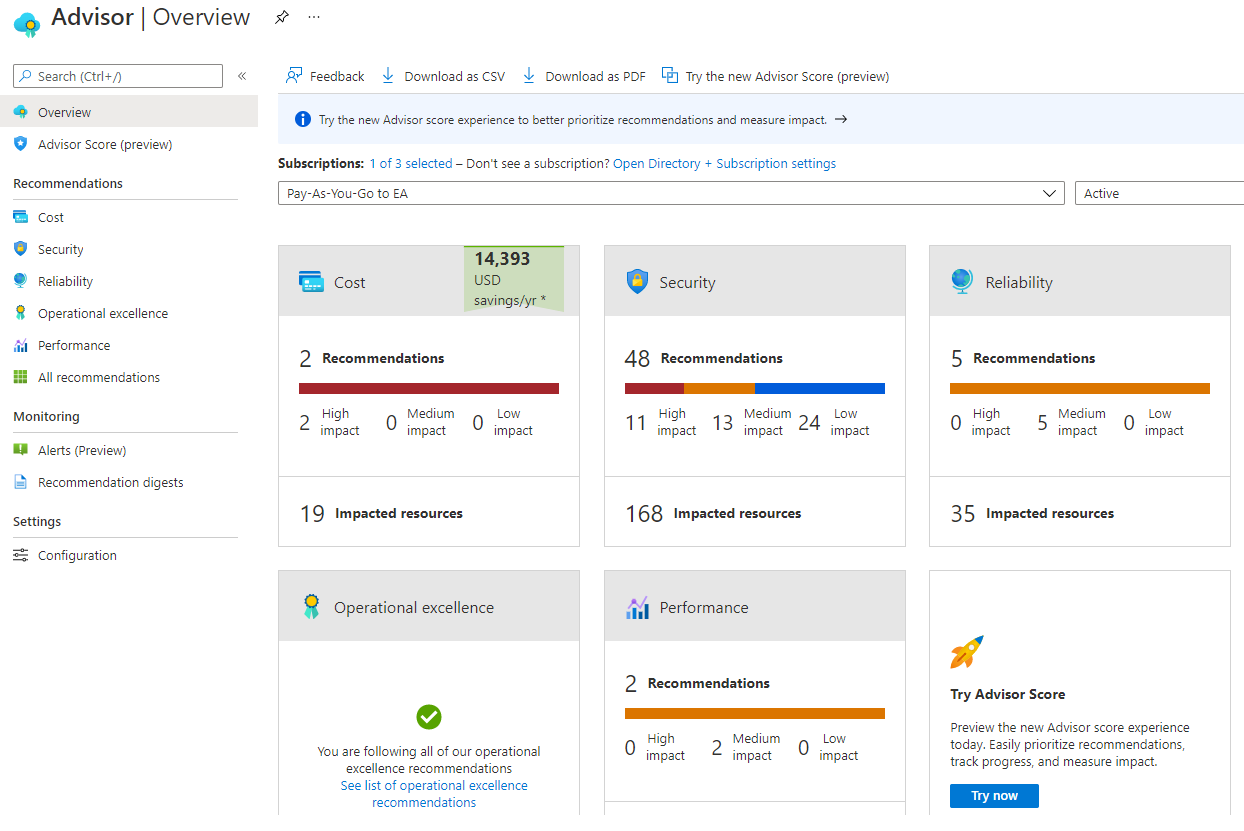
Task: Click 24 Low impact in Security card
Action: click(834, 422)
